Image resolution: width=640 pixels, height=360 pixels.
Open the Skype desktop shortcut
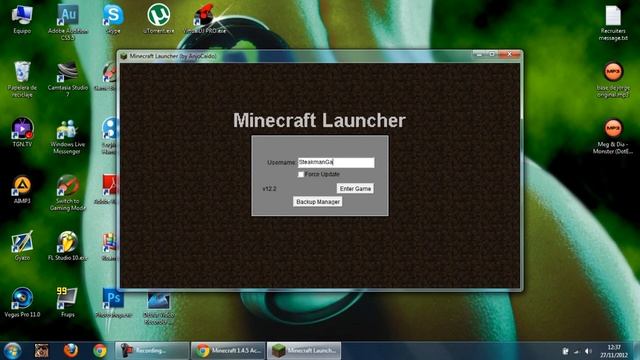coord(113,19)
